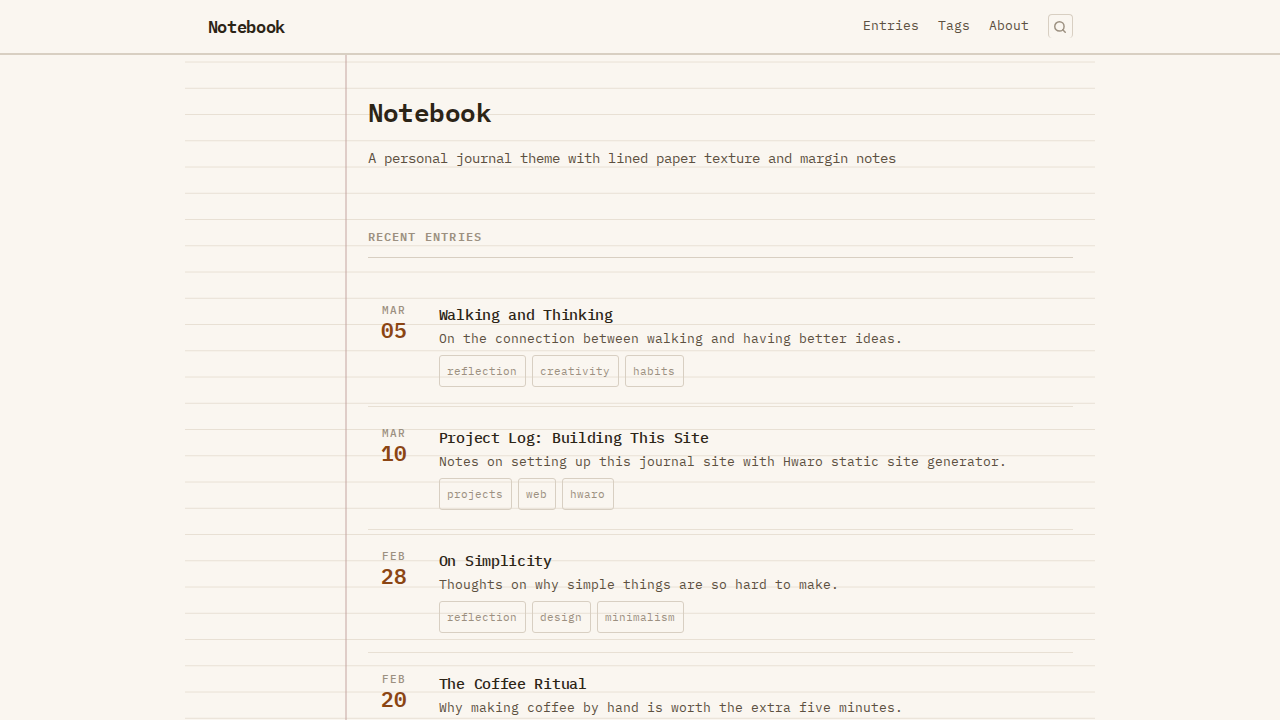Screen dimensions: 1280x720
Task: Open the entry Walking and Thinking
Action: (x=526, y=314)
